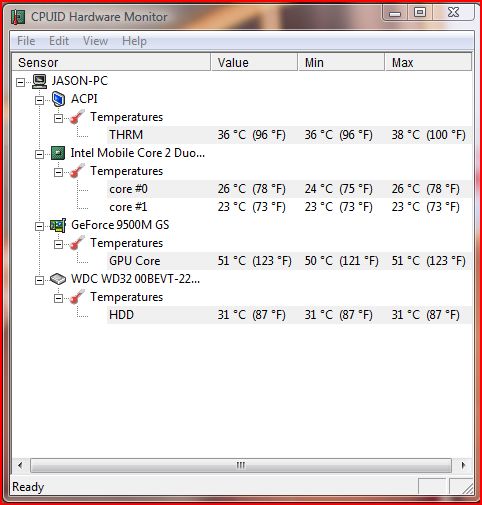Image resolution: width=482 pixels, height=505 pixels.
Task: Click the thermometer icon under WDC WD32
Action: click(x=77, y=297)
